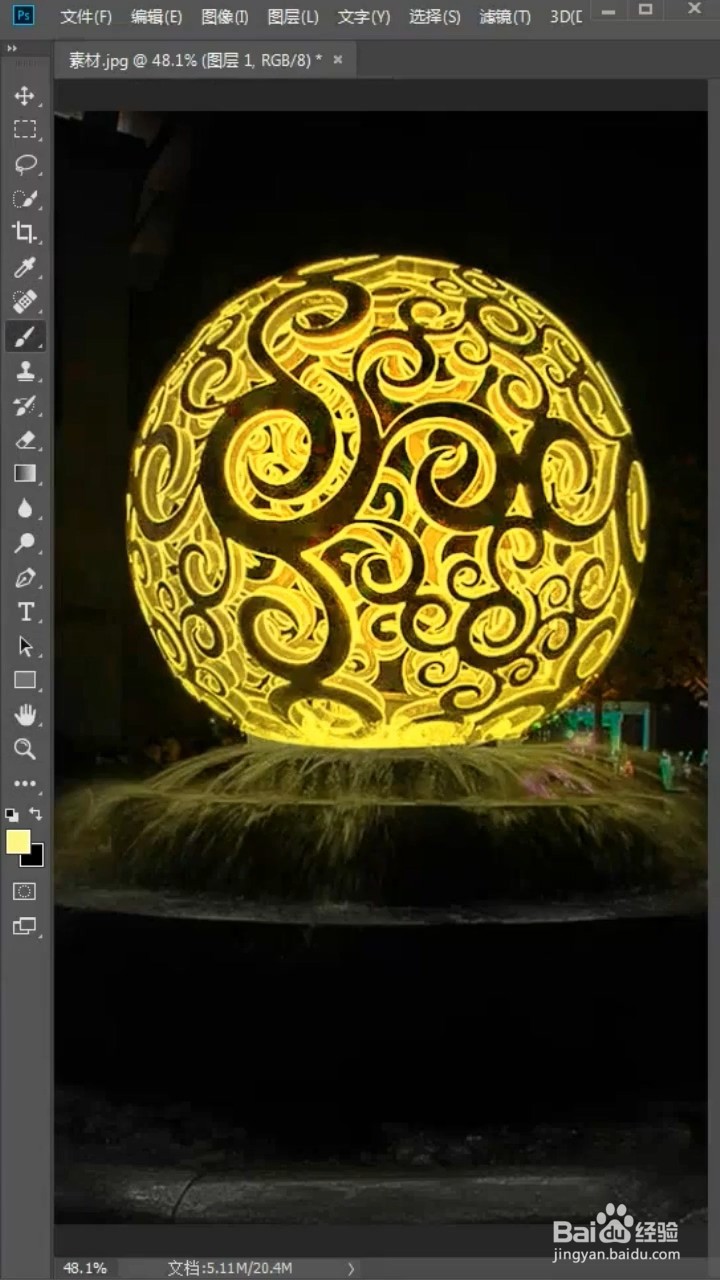Select the Blur tool
The width and height of the screenshot is (720, 1280).
pos(25,508)
